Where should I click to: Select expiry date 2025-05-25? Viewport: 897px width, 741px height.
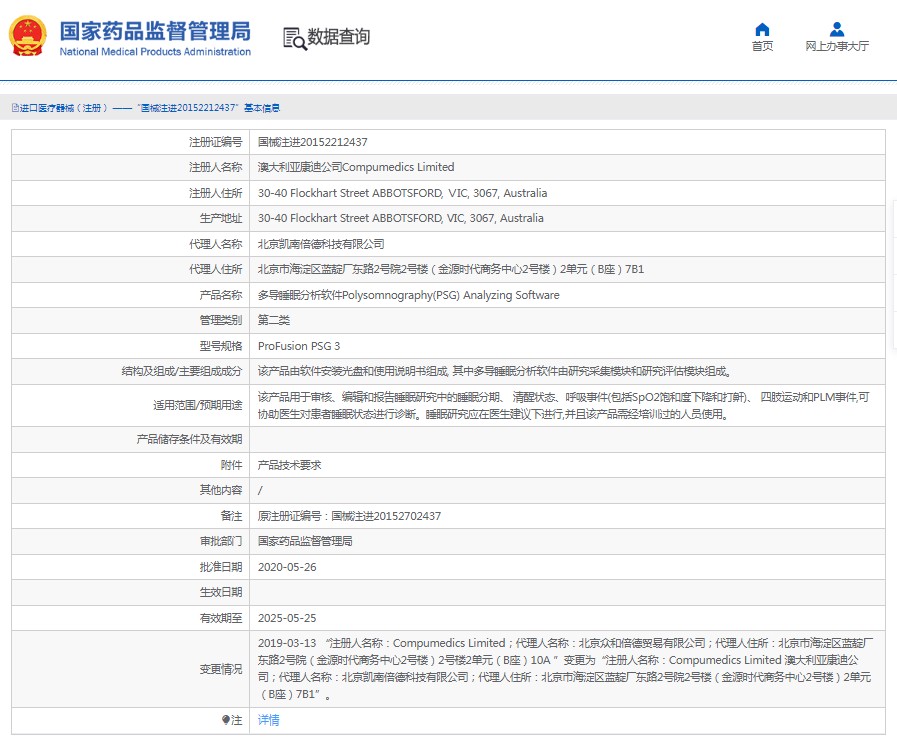tap(287, 618)
